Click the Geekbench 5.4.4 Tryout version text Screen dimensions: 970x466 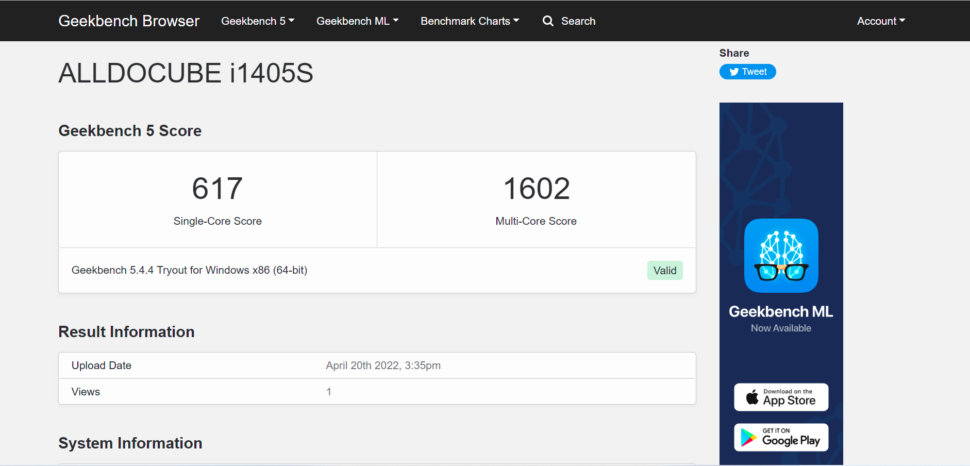click(189, 270)
